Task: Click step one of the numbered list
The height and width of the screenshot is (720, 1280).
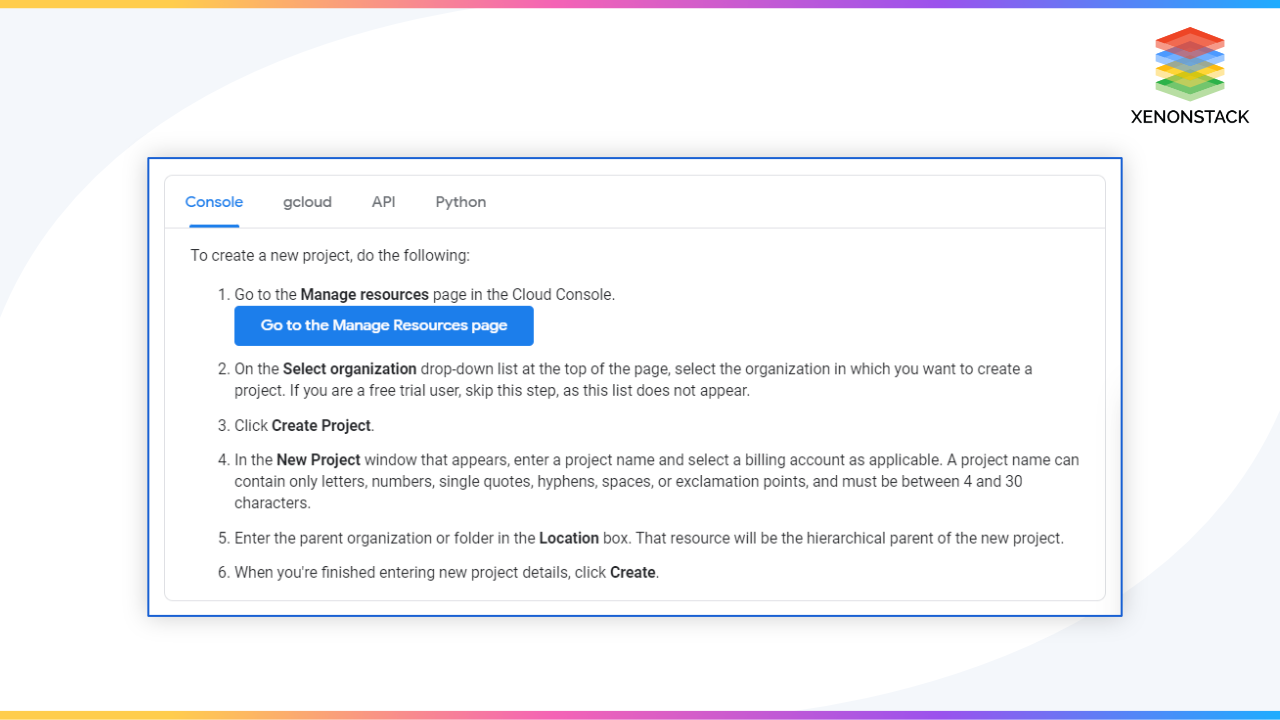Action: 424,294
